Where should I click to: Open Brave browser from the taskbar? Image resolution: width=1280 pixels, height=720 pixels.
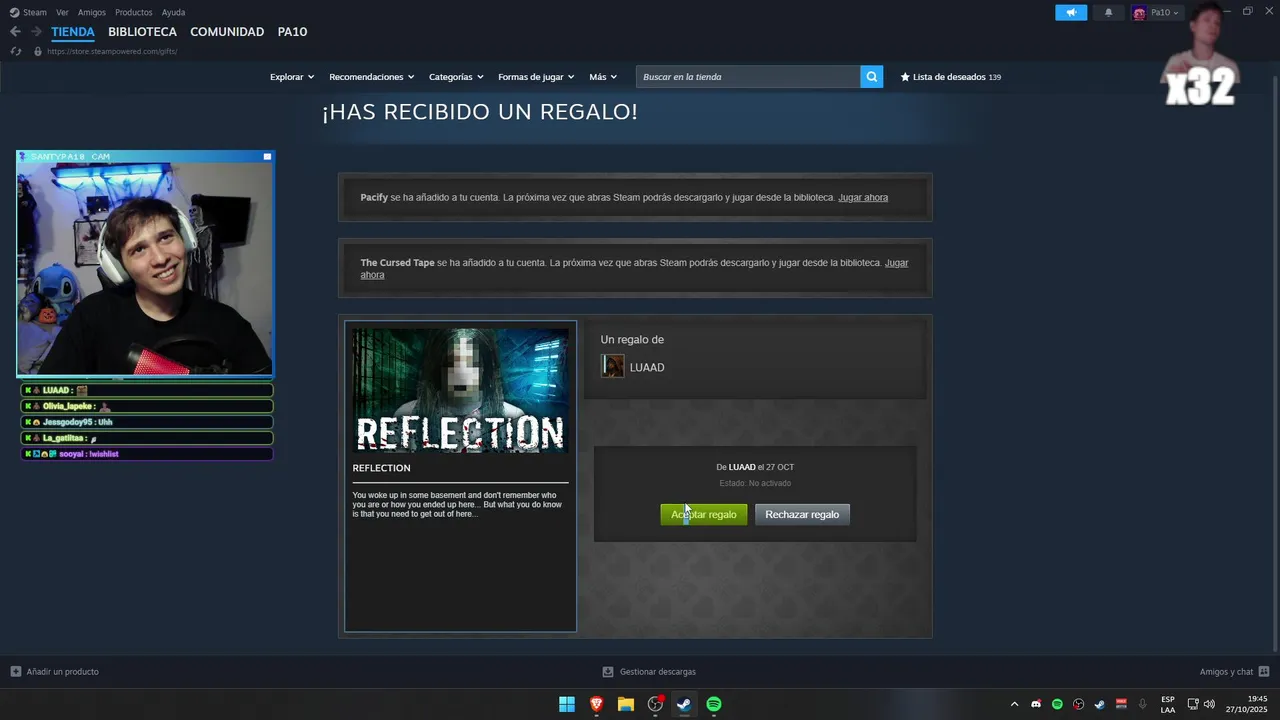597,704
